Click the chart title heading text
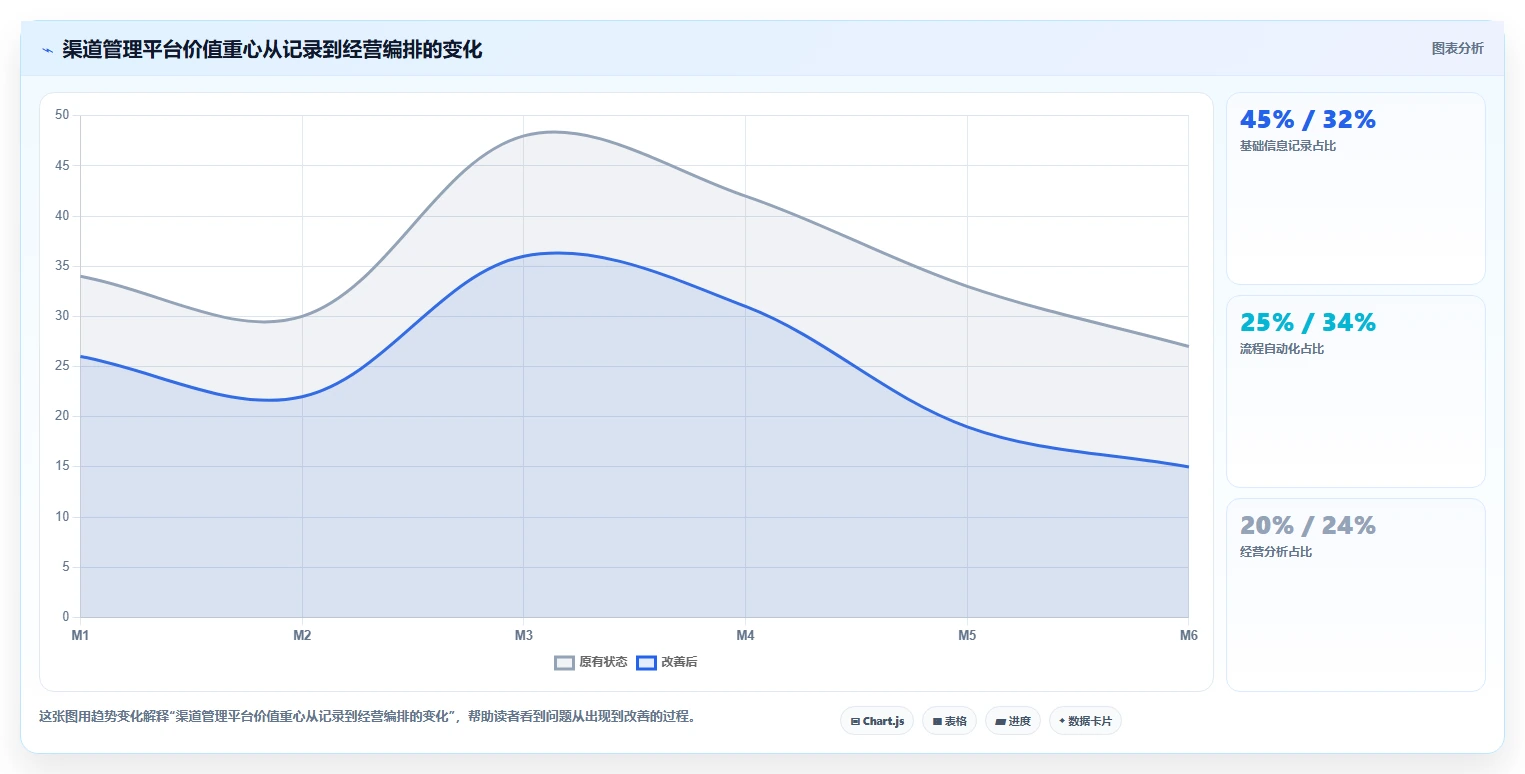This screenshot has height=774, width=1525. tap(272, 50)
